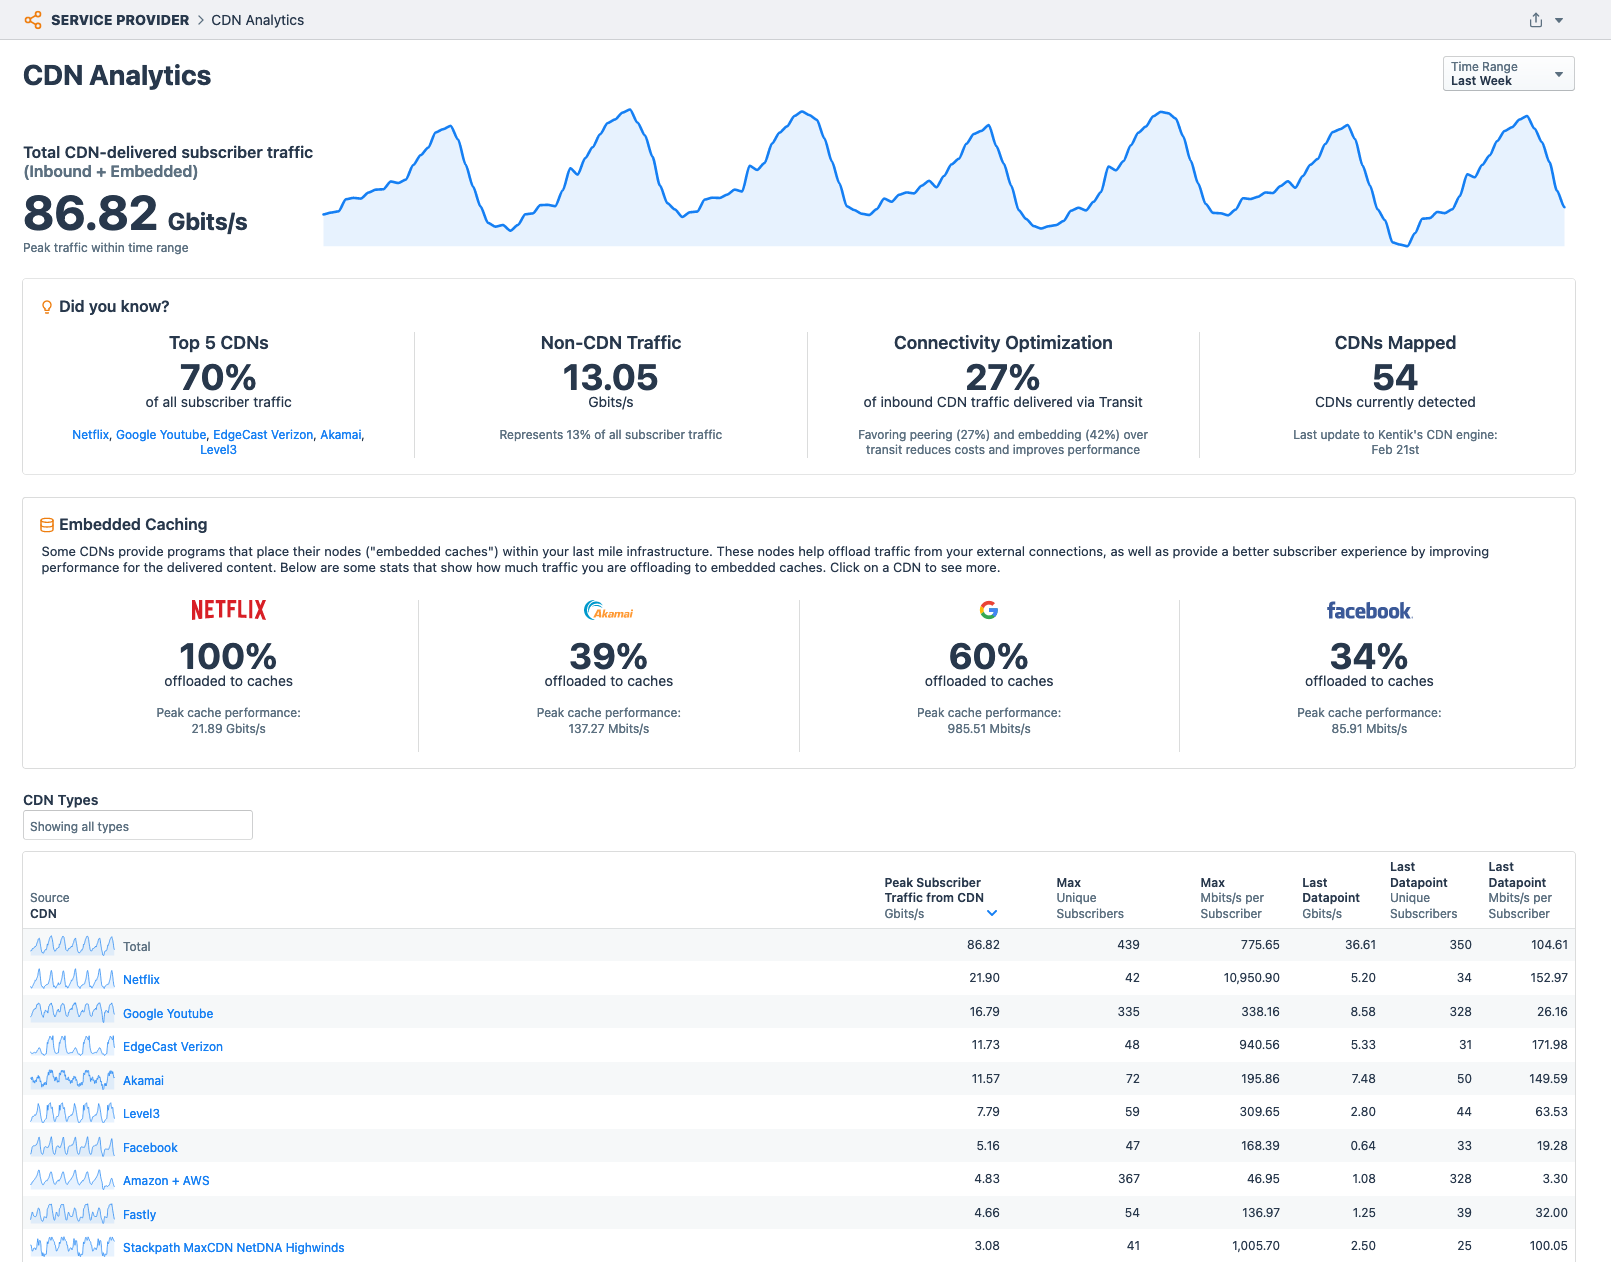
Task: Open Stackpath MaxCDN NetDNA Highwinds row link
Action: click(x=233, y=1247)
